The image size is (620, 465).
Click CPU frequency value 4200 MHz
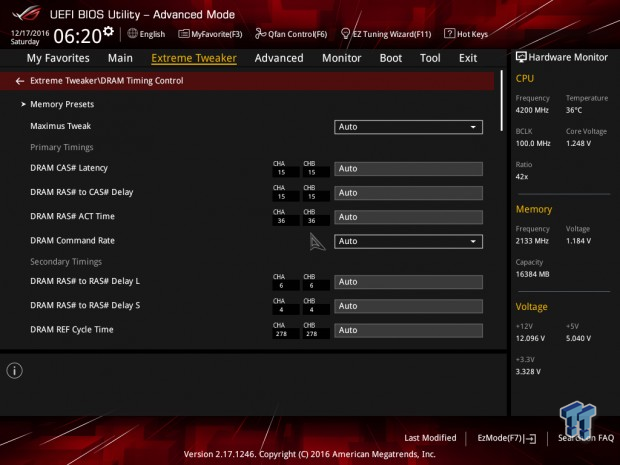click(x=532, y=110)
